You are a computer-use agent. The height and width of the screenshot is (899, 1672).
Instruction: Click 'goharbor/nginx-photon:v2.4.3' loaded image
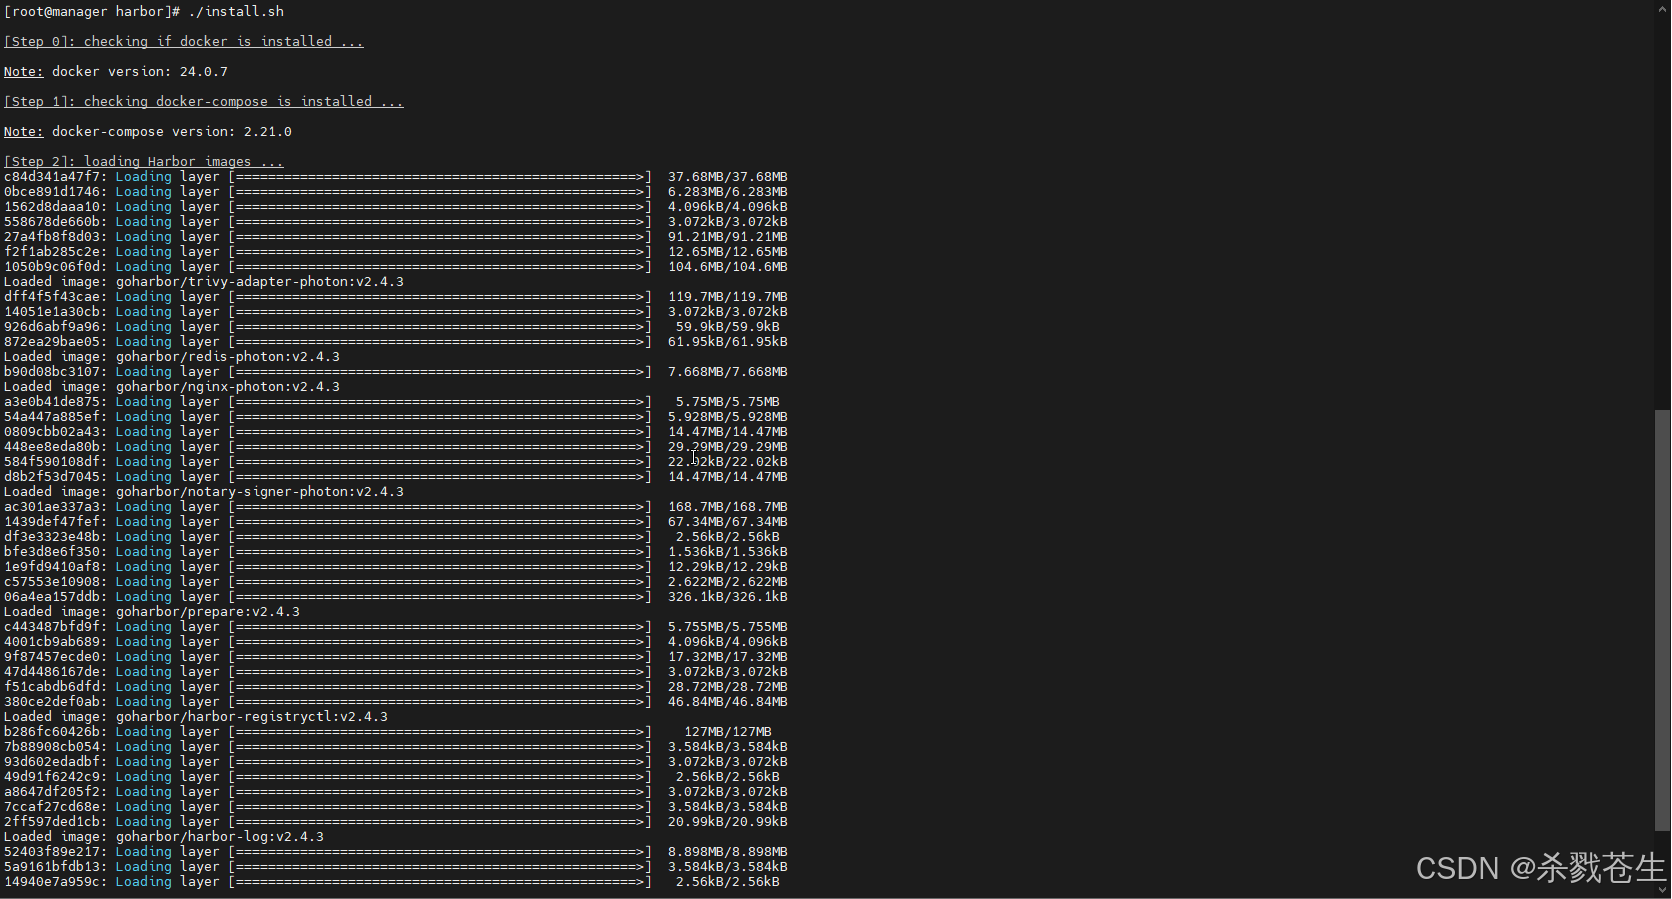(228, 387)
